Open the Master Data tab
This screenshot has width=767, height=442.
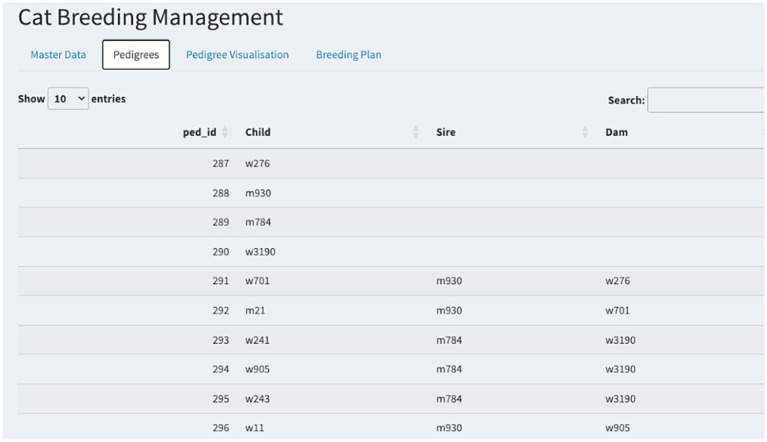[x=58, y=55]
